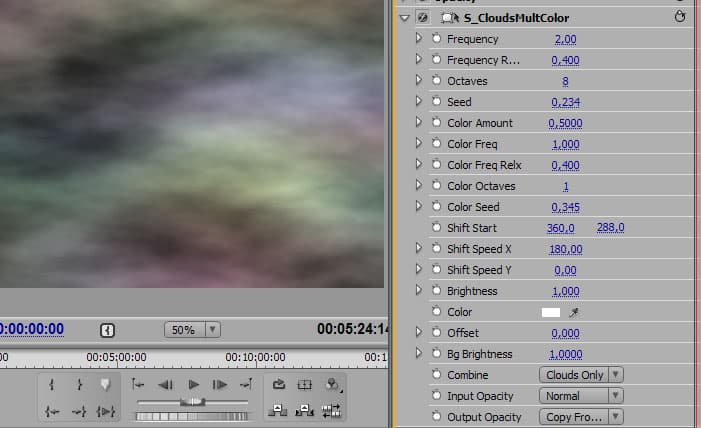This screenshot has width=701, height=428.
Task: Toggle animation stopwatch for Combine
Action: [x=436, y=375]
